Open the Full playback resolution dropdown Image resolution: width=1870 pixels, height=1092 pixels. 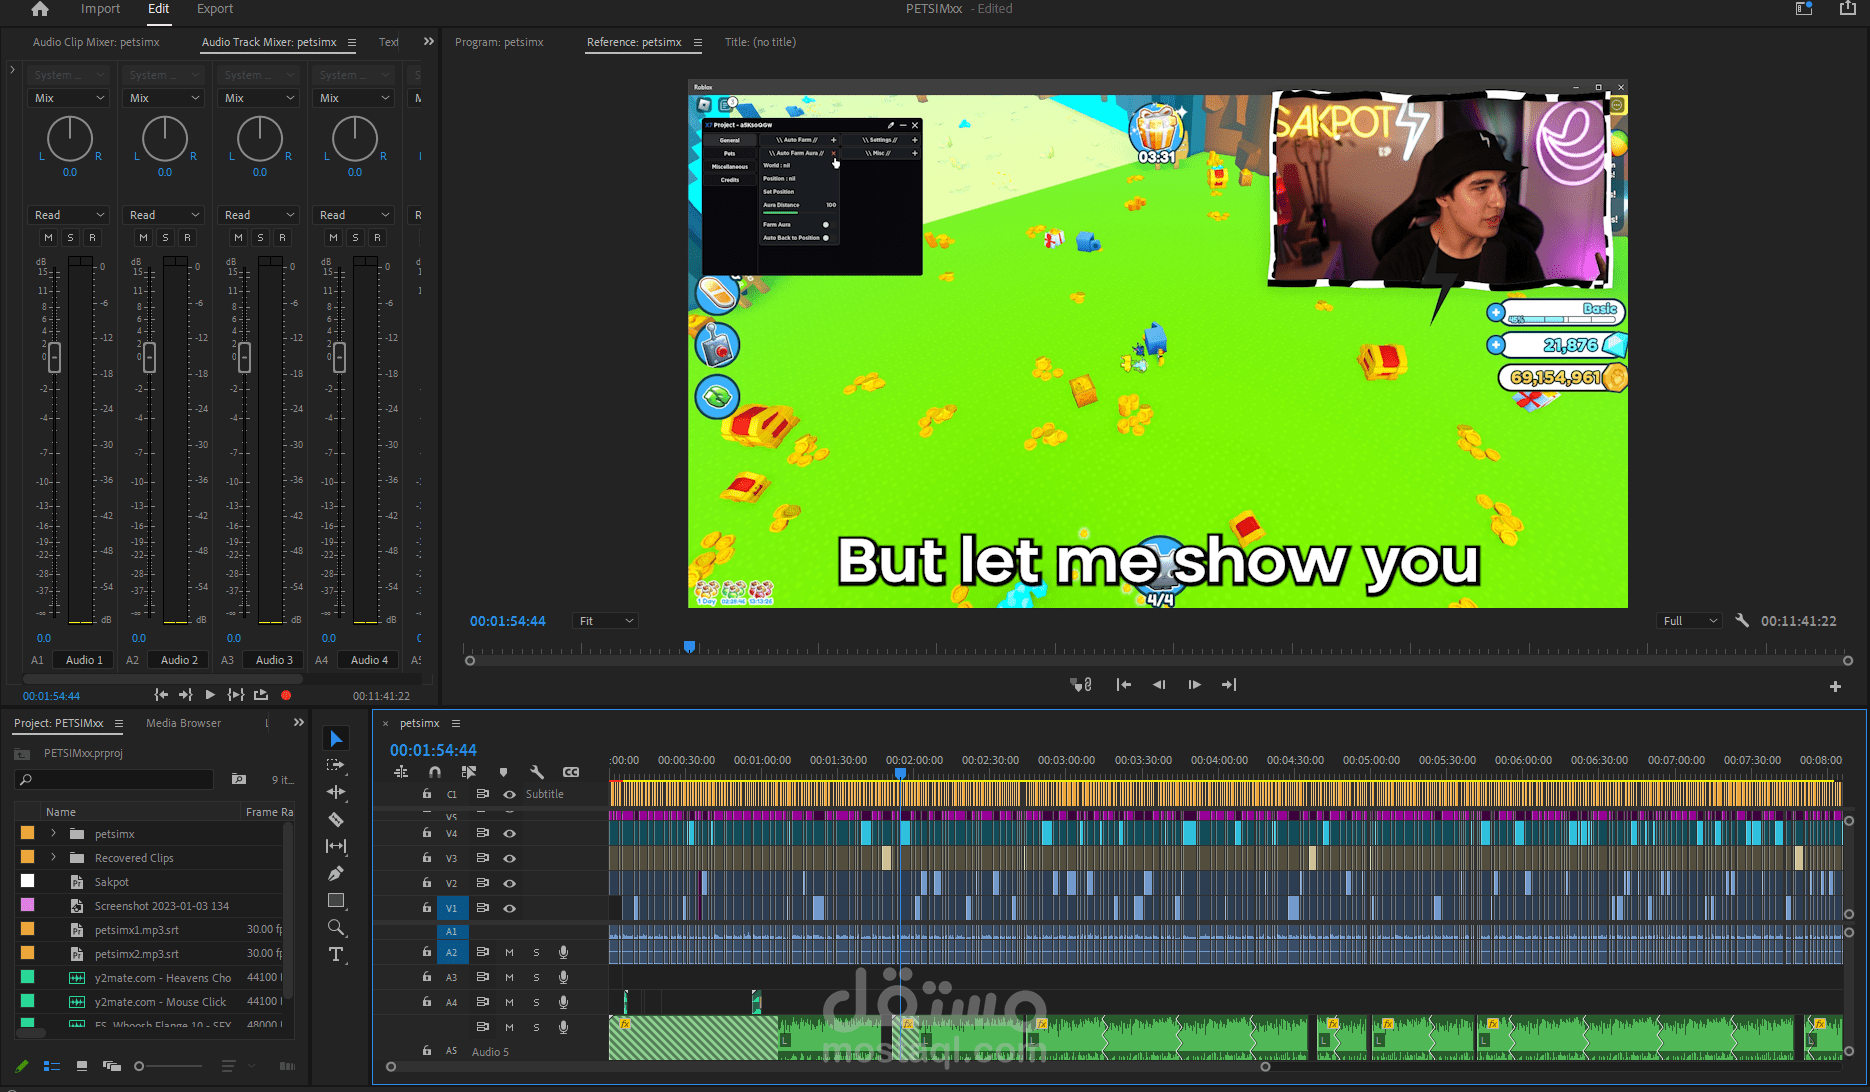tap(1689, 621)
